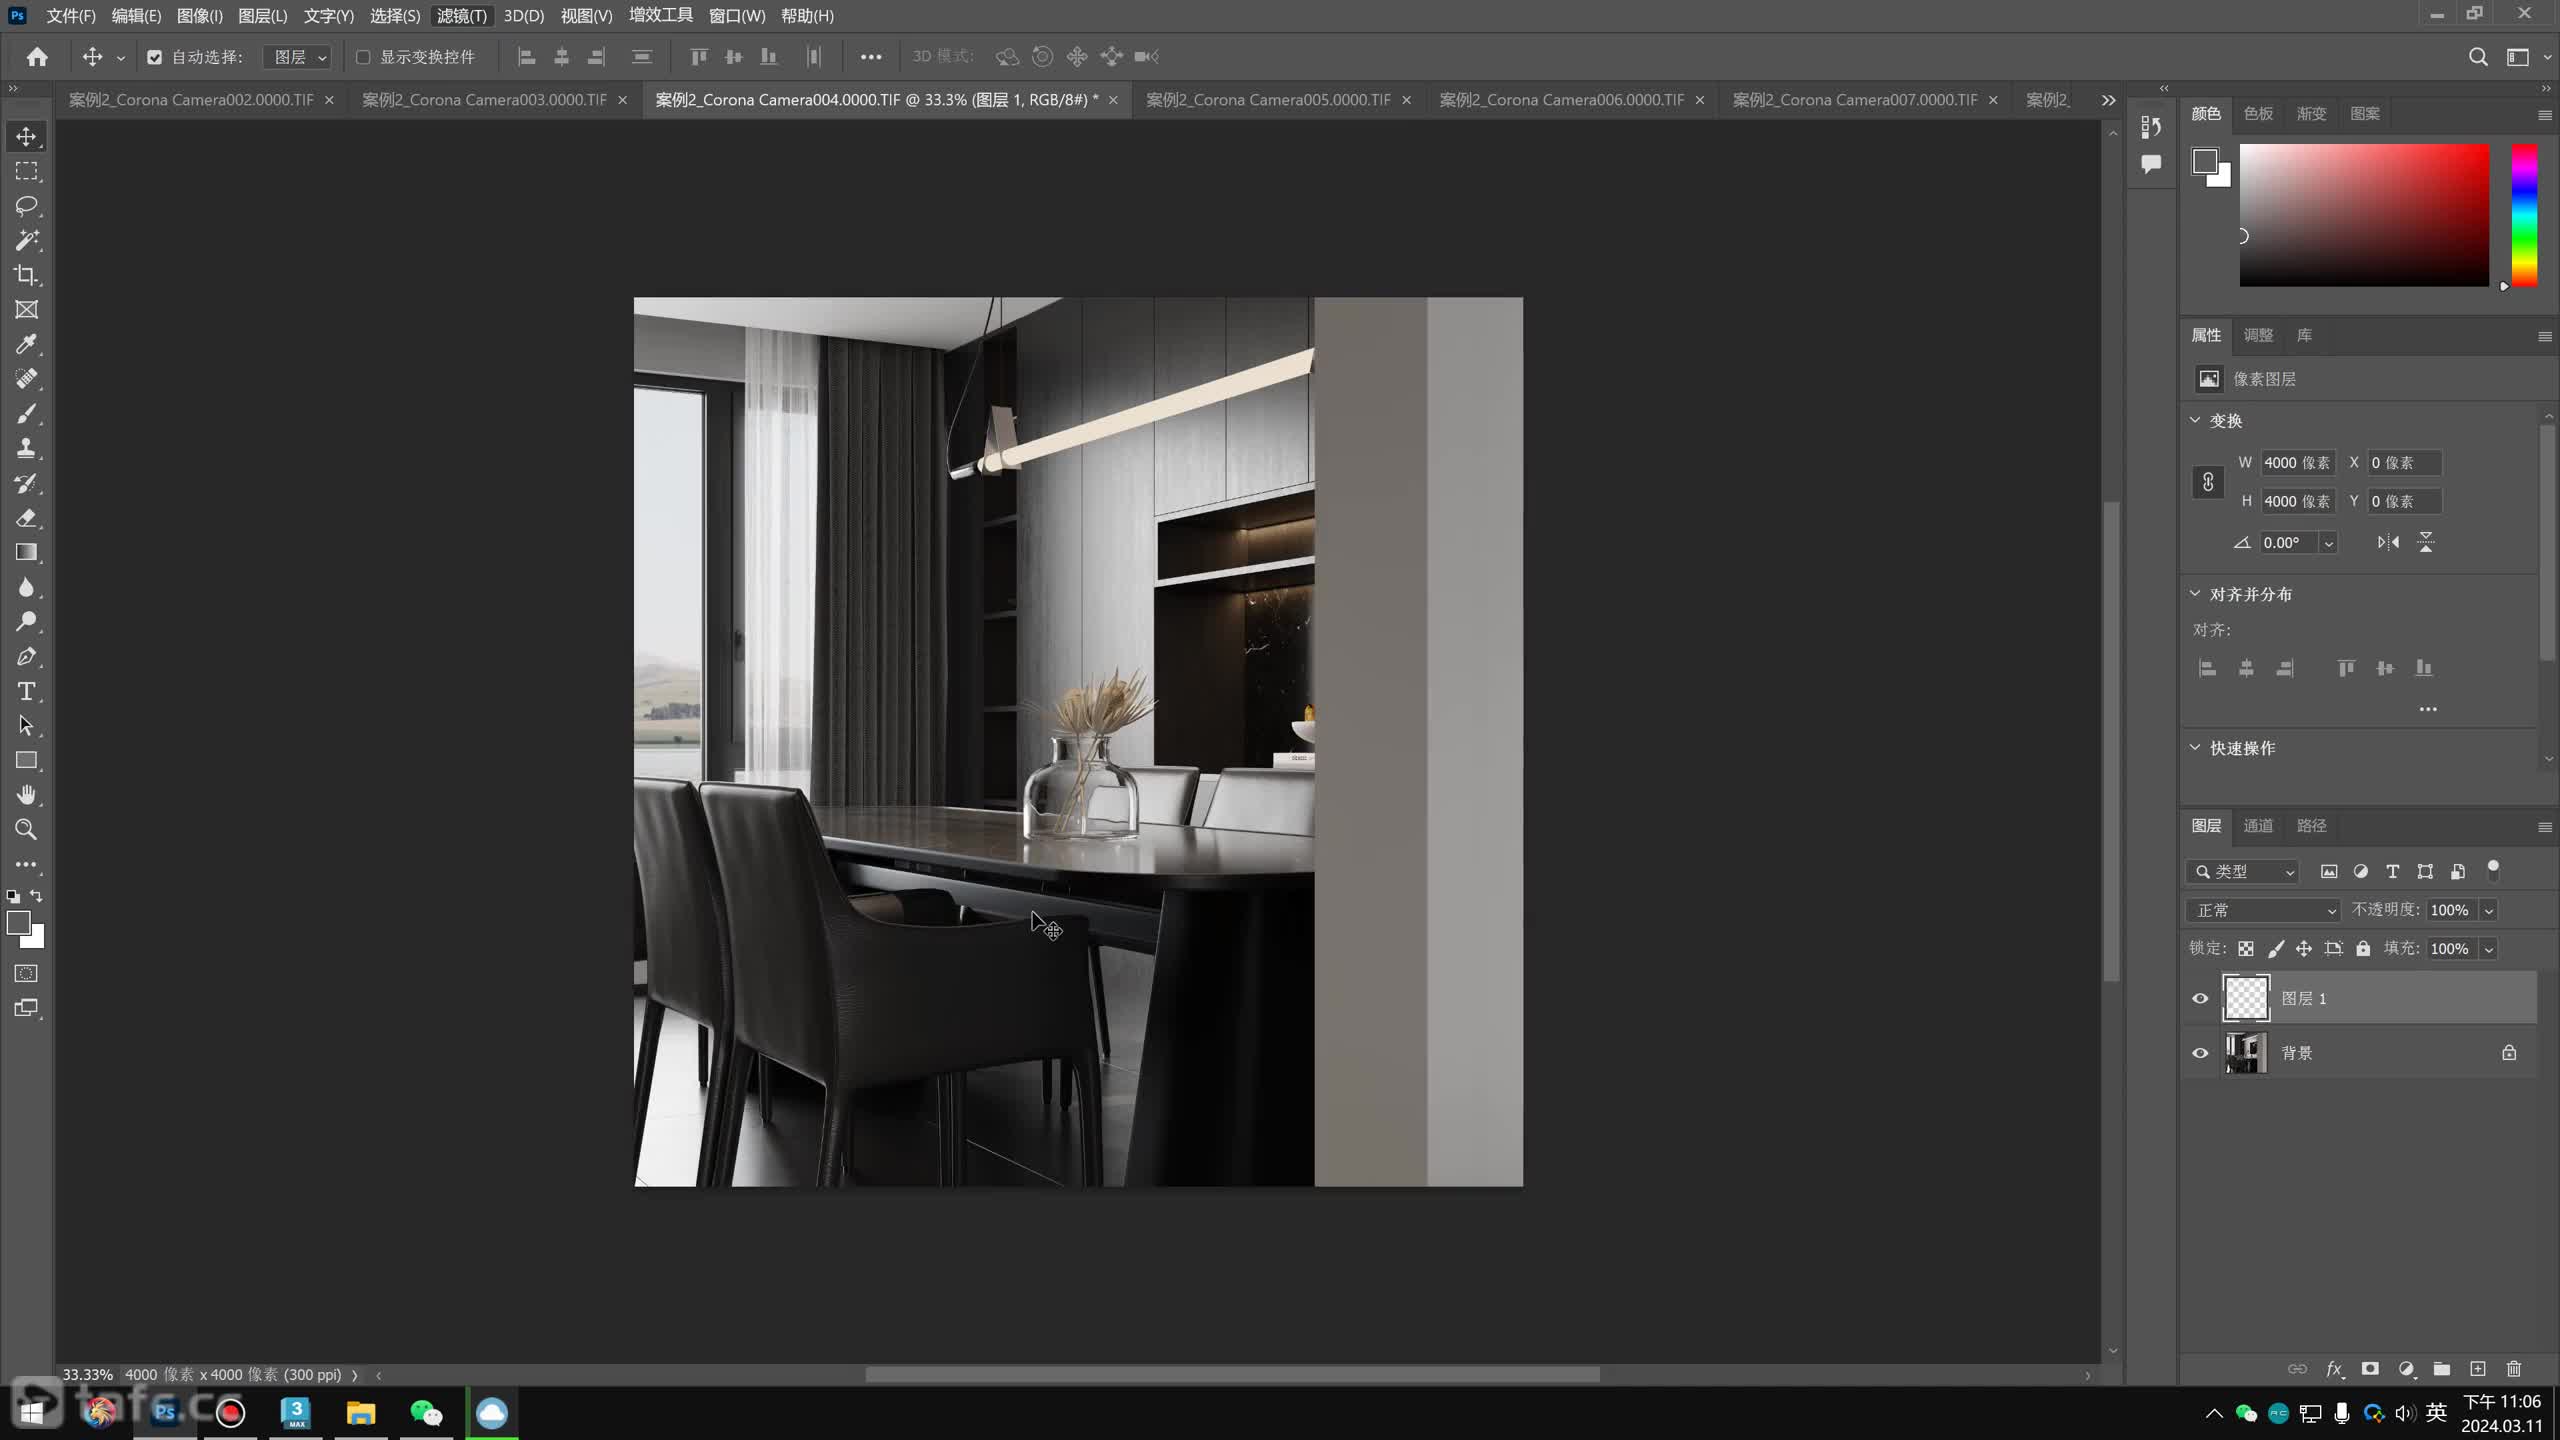Select the Move tool
2560x1440 pixels.
tap(27, 136)
